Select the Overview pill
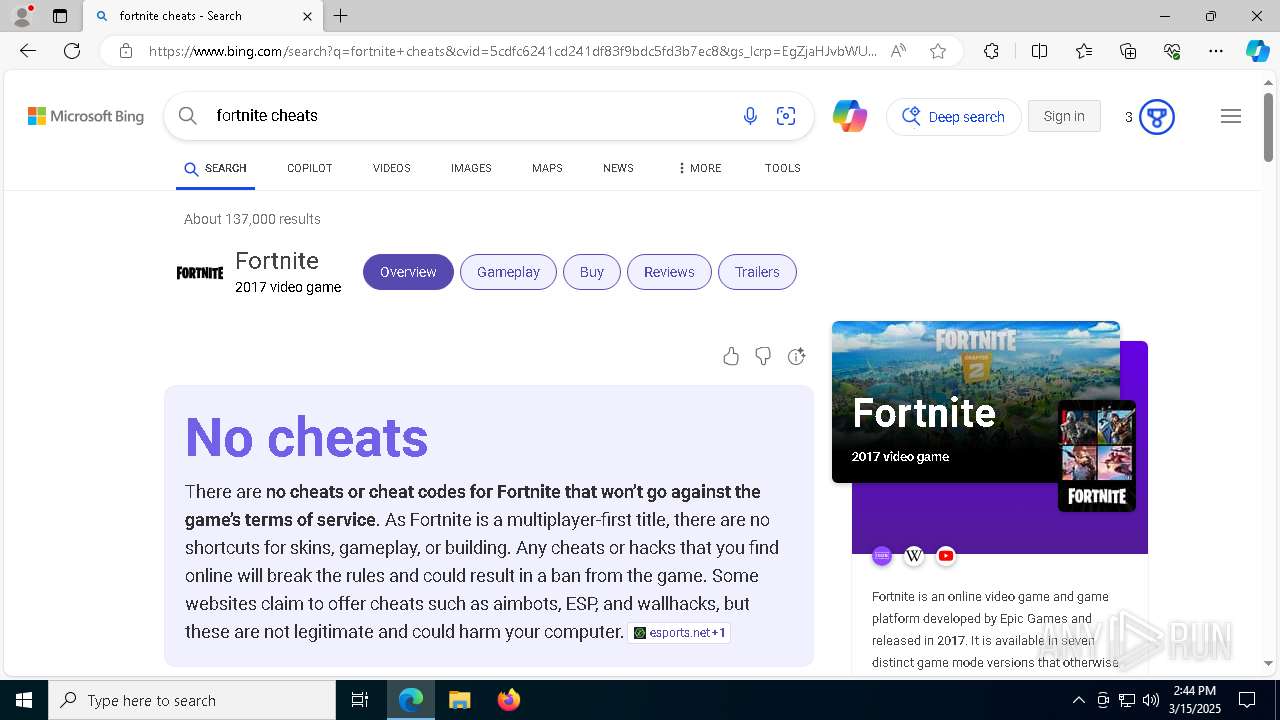The image size is (1280, 720). click(x=408, y=272)
